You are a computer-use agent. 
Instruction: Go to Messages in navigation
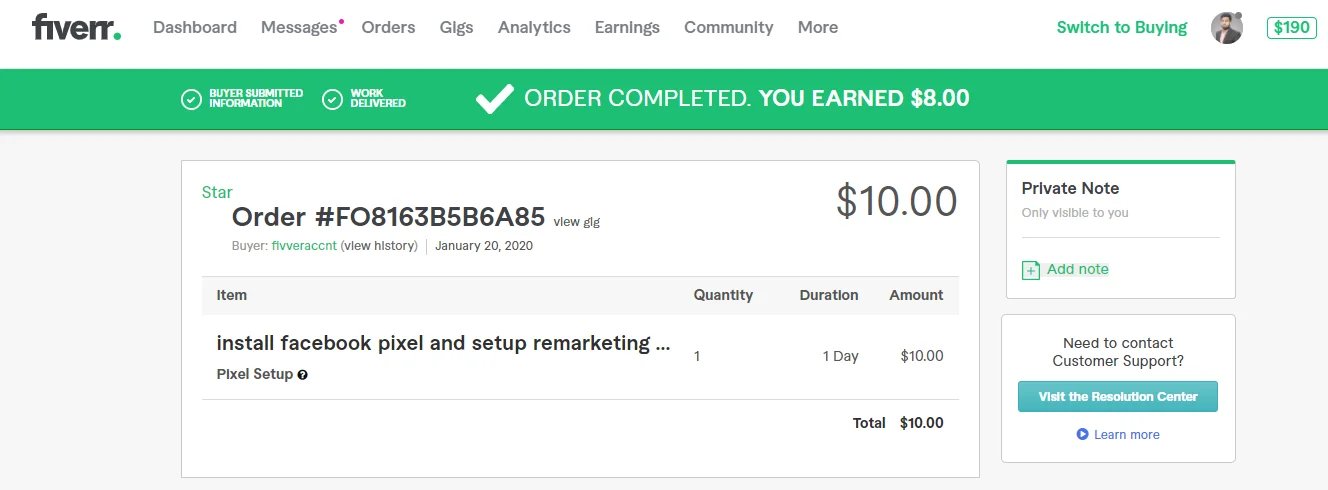pos(298,28)
